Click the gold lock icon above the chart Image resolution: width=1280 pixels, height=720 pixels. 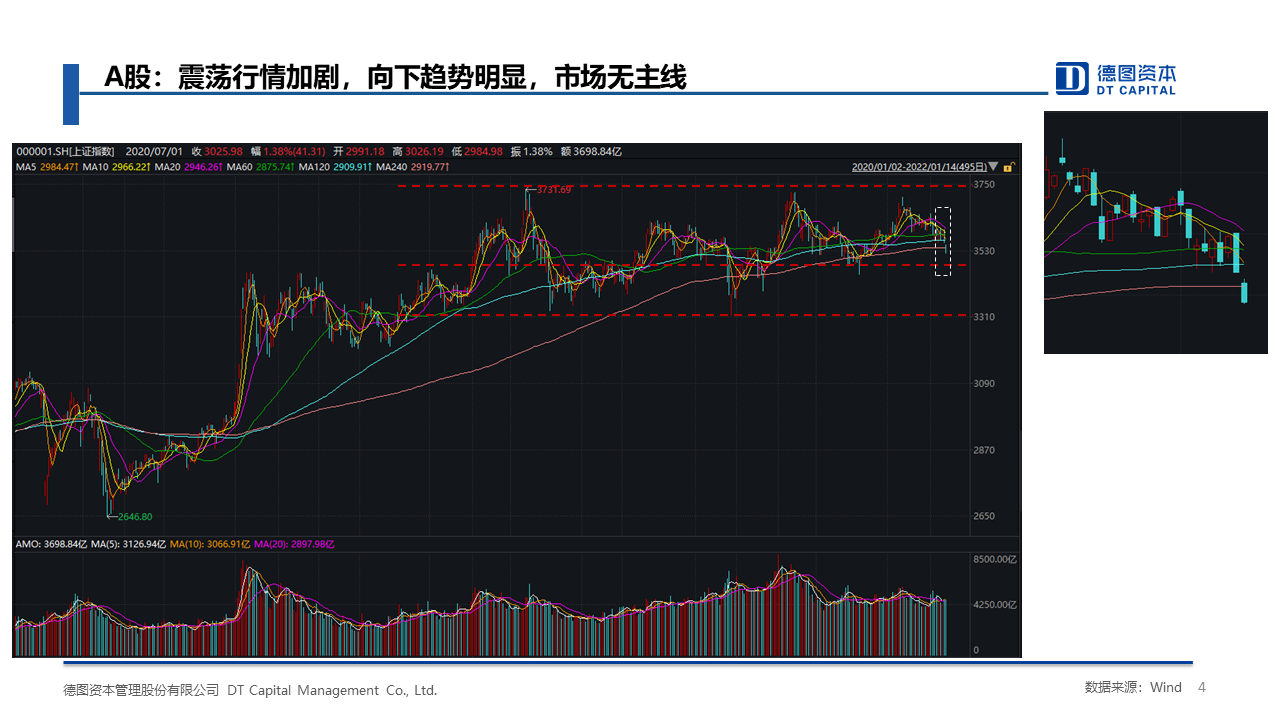click(x=1009, y=168)
